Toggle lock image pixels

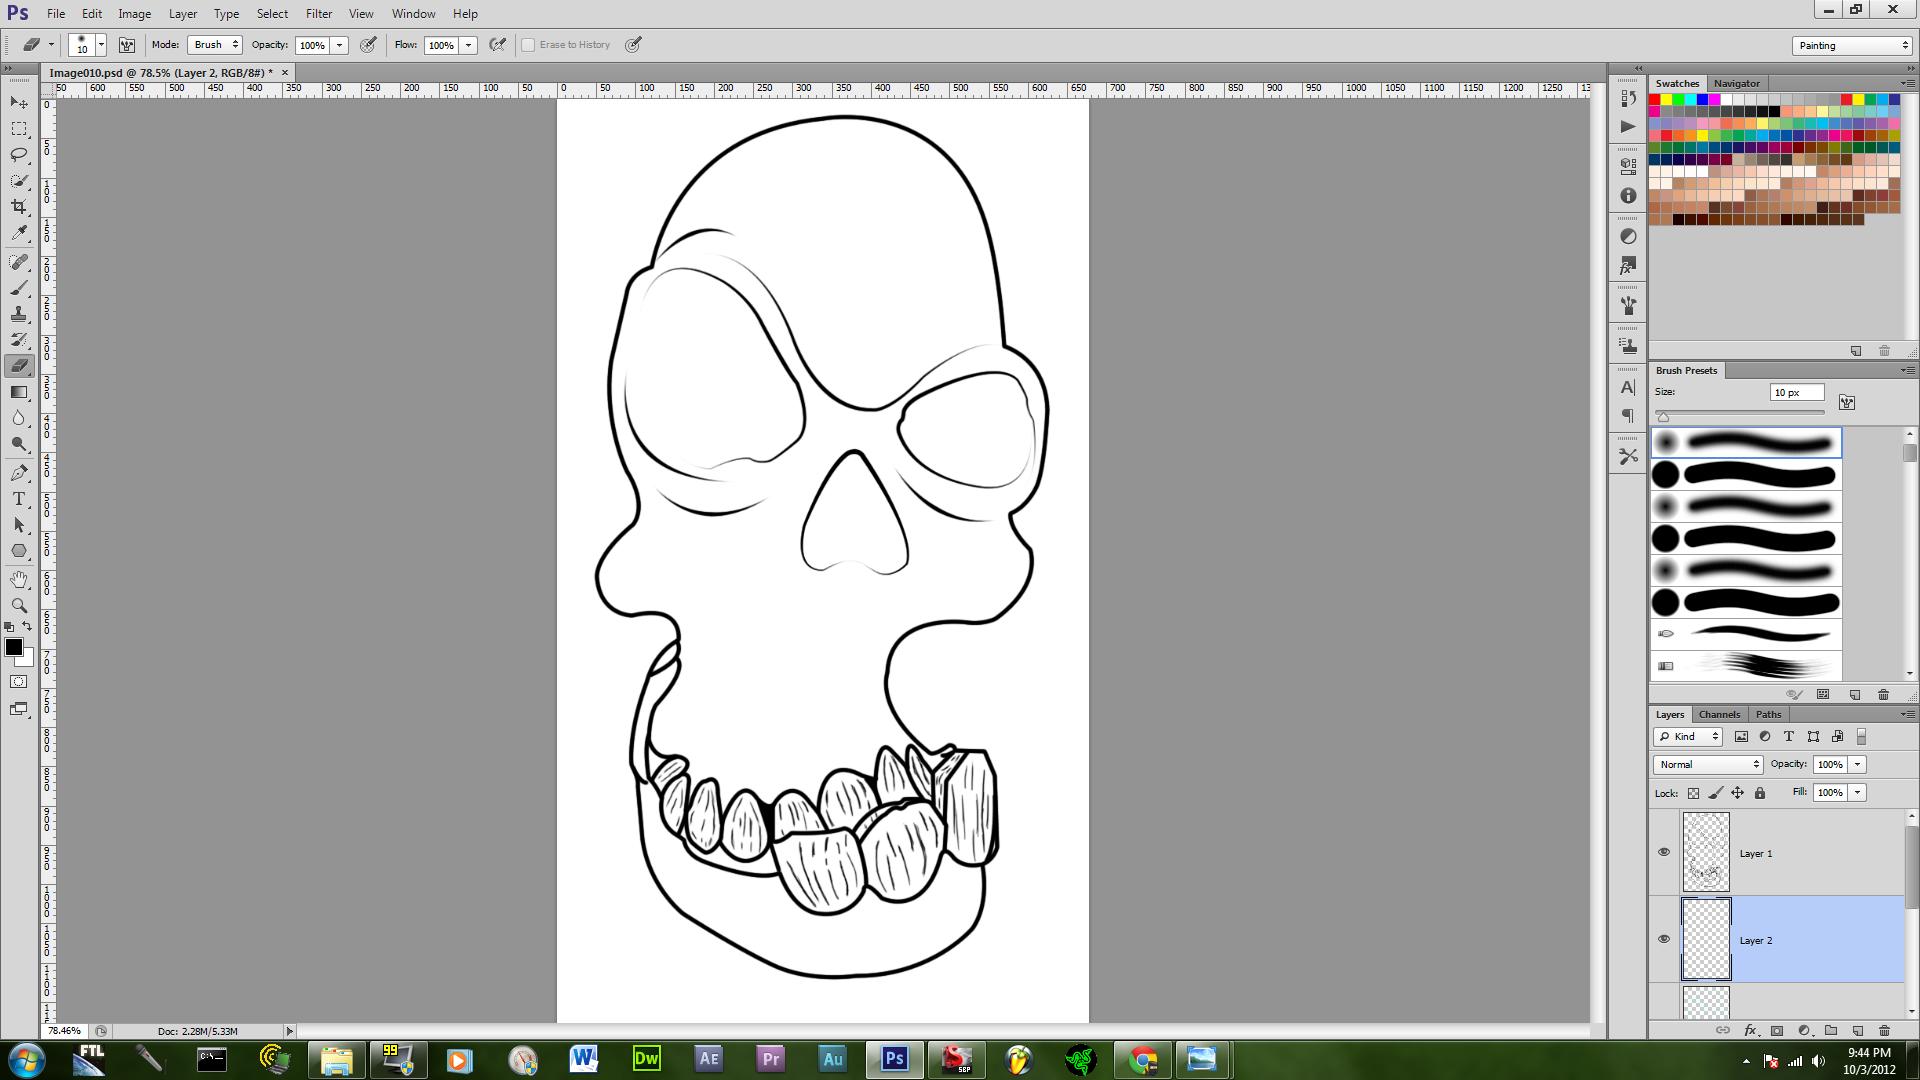[x=1716, y=793]
